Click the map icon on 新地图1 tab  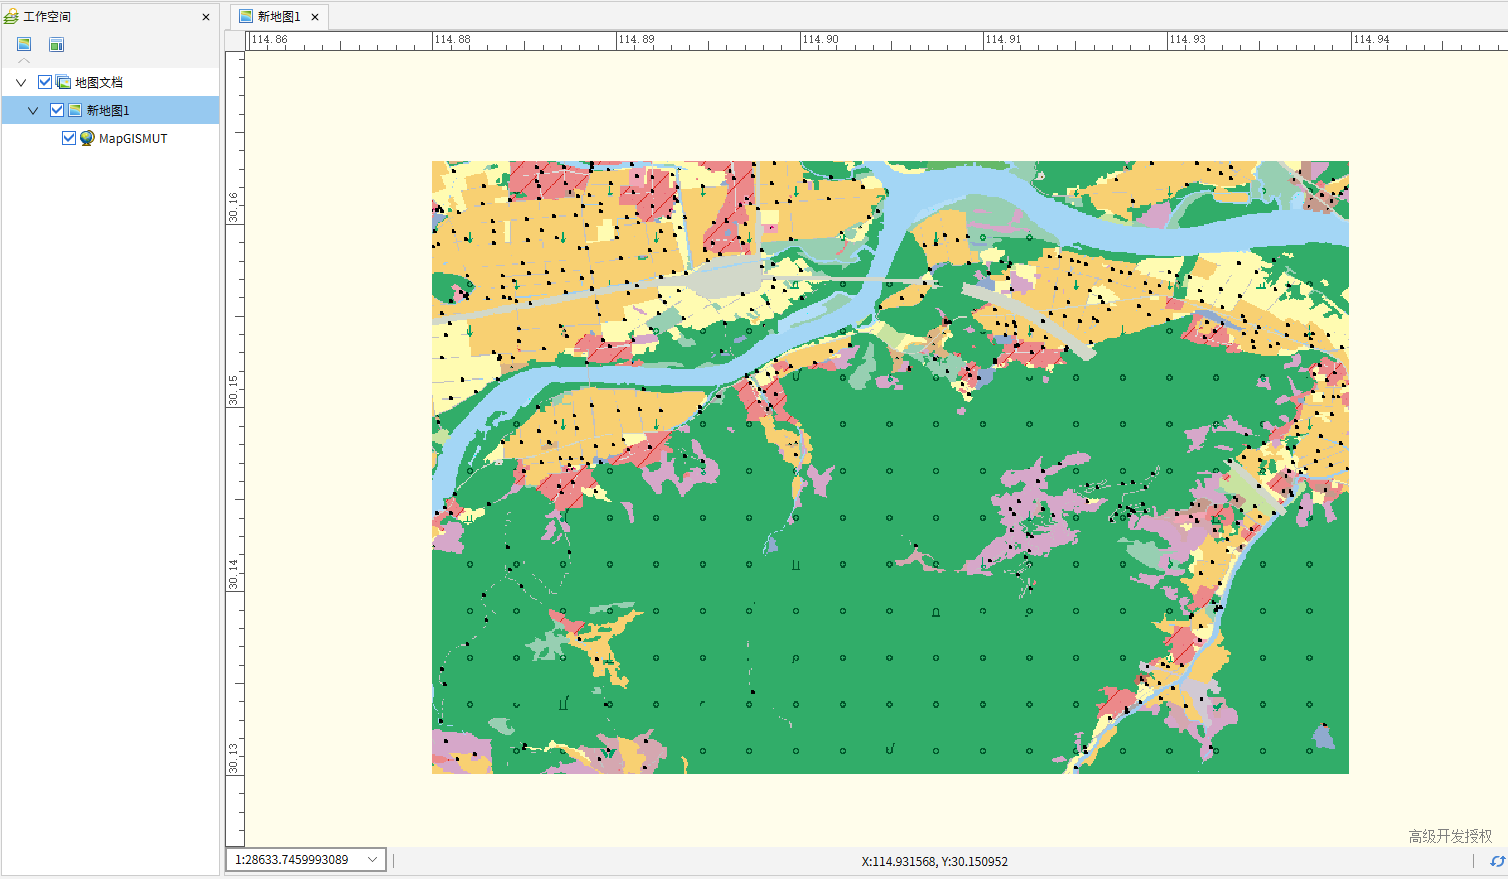pyautogui.click(x=246, y=16)
